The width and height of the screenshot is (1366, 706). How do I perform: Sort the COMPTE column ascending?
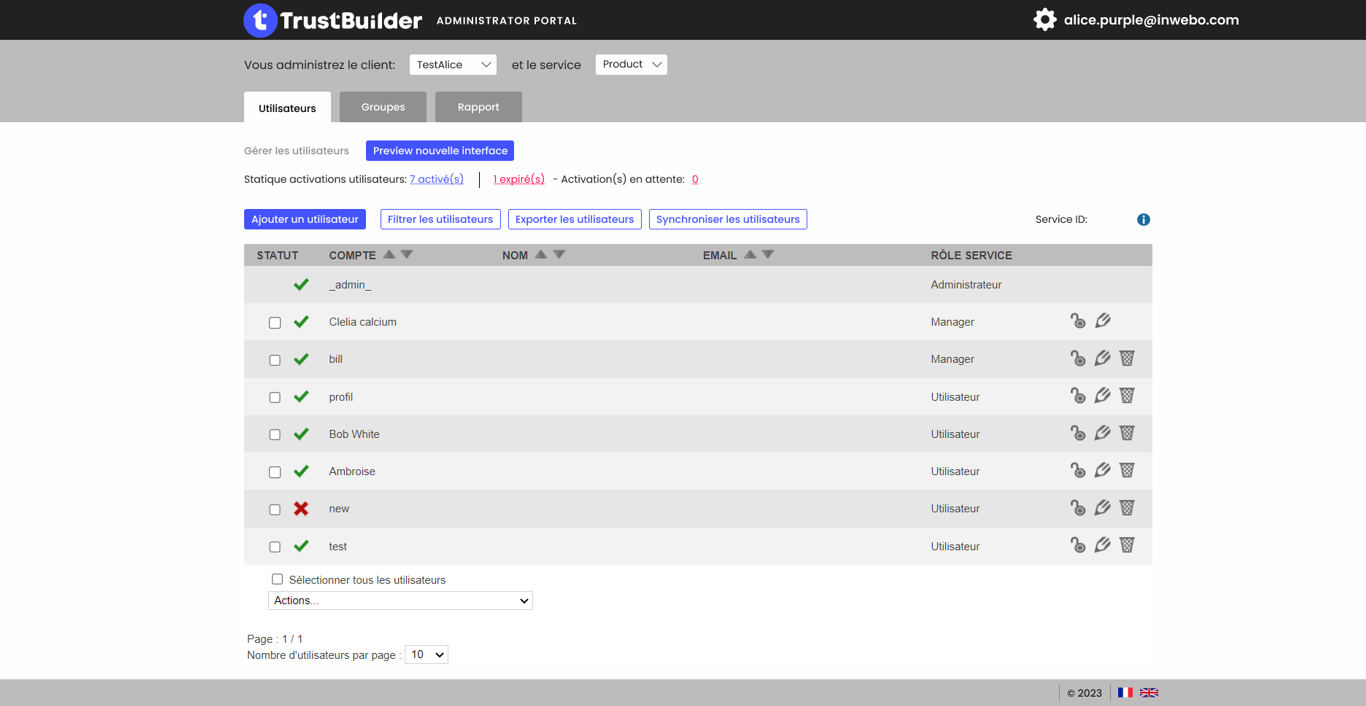tap(390, 254)
